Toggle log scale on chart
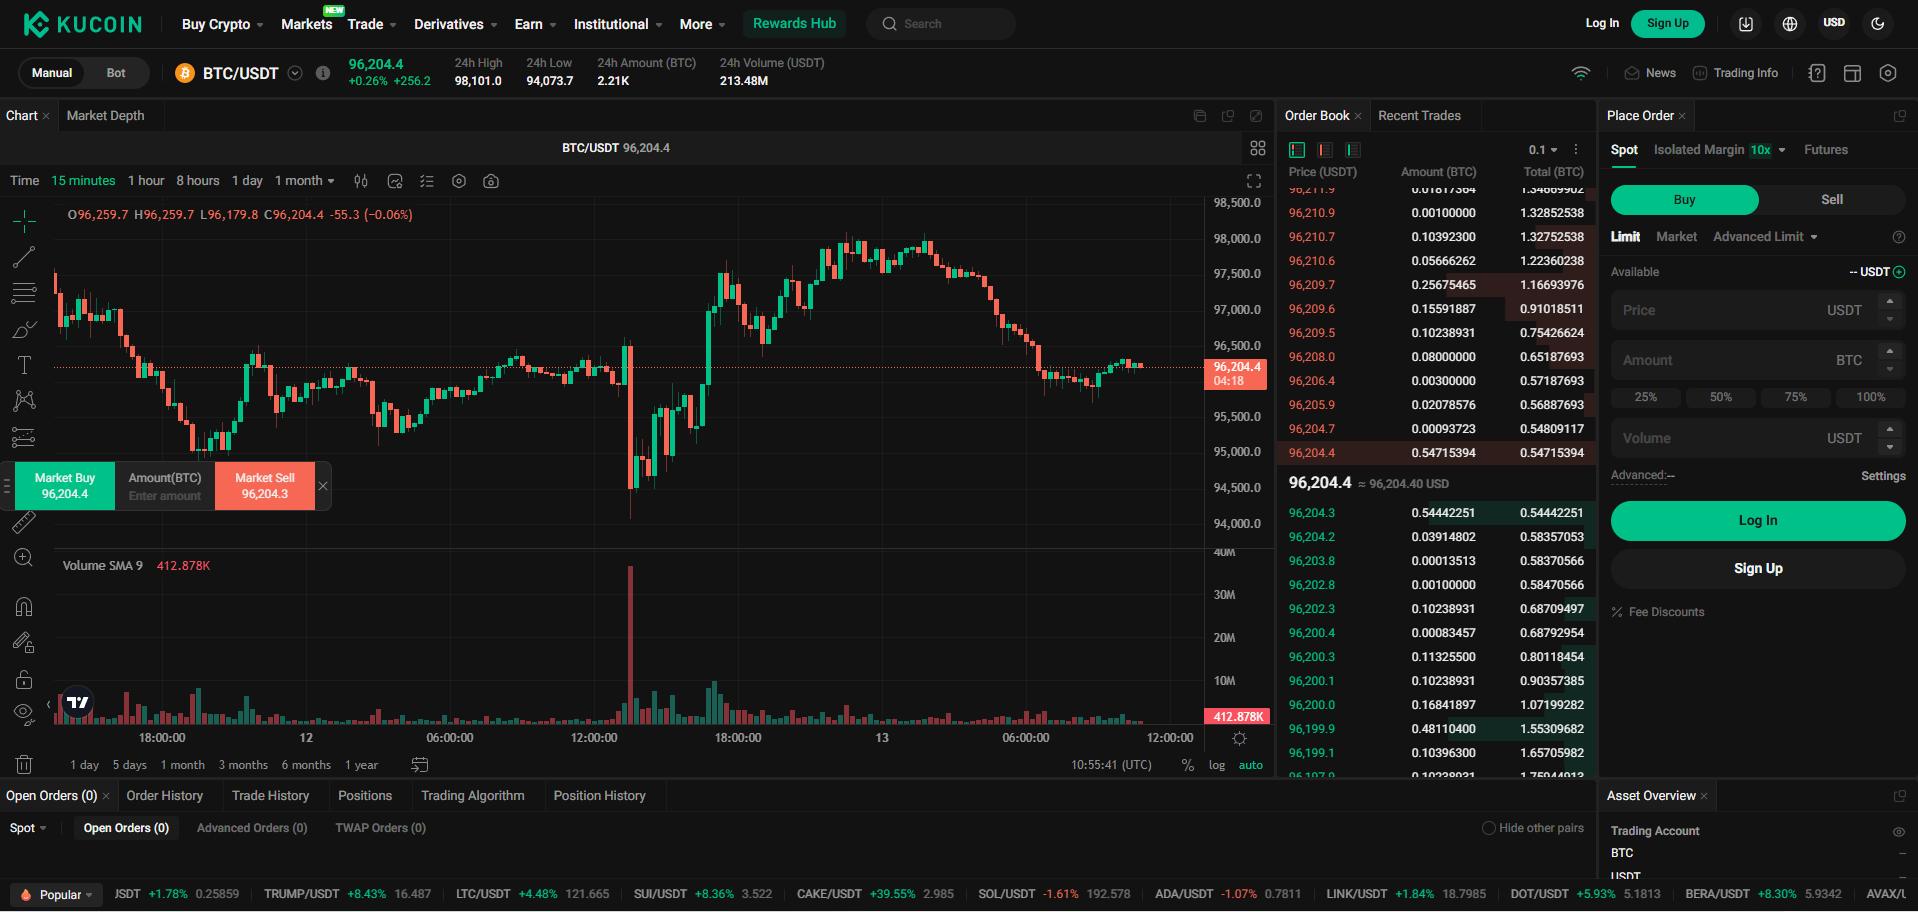The width and height of the screenshot is (1918, 912). pyautogui.click(x=1217, y=765)
